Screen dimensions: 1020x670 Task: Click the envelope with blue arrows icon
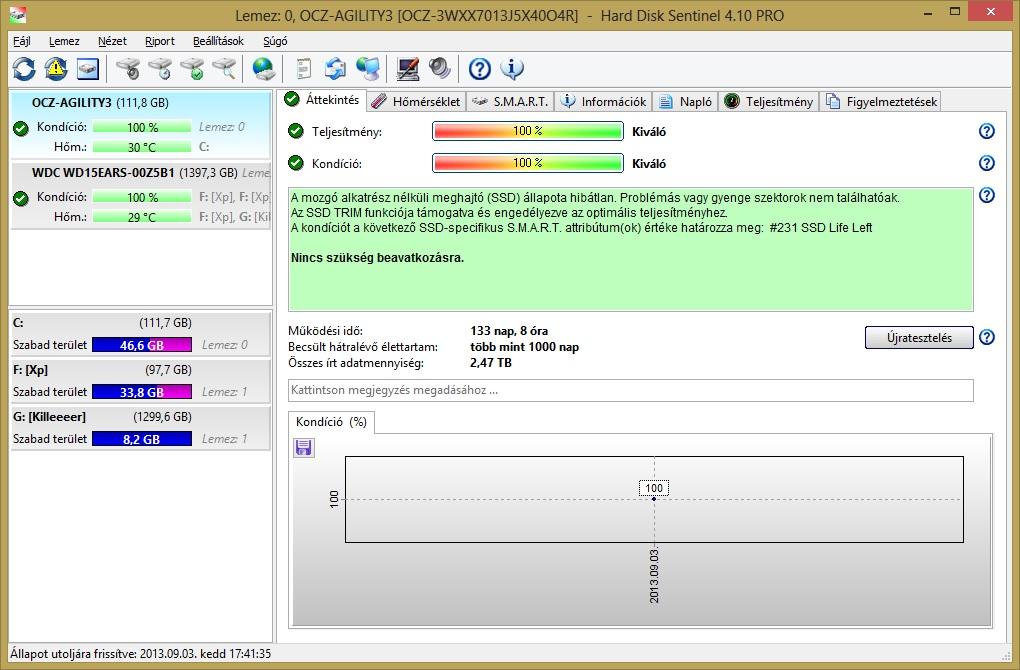click(x=336, y=69)
